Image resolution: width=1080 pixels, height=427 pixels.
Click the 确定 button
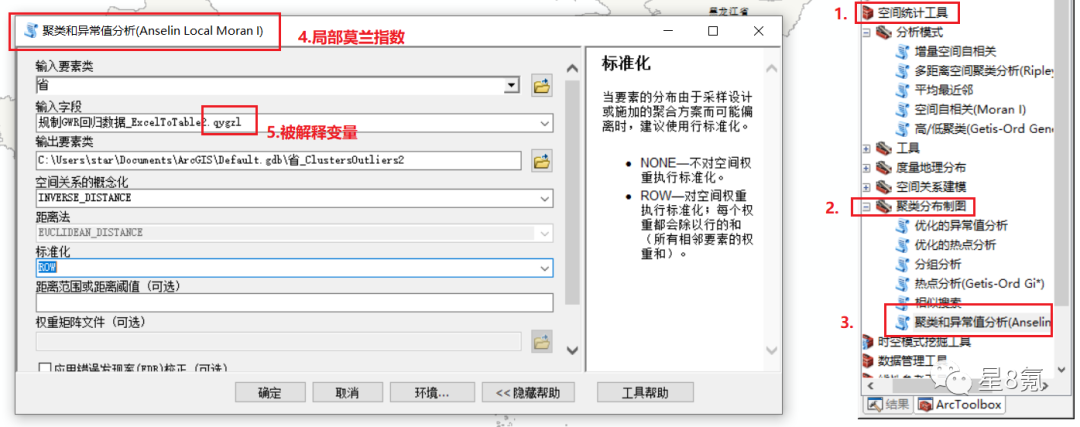270,393
